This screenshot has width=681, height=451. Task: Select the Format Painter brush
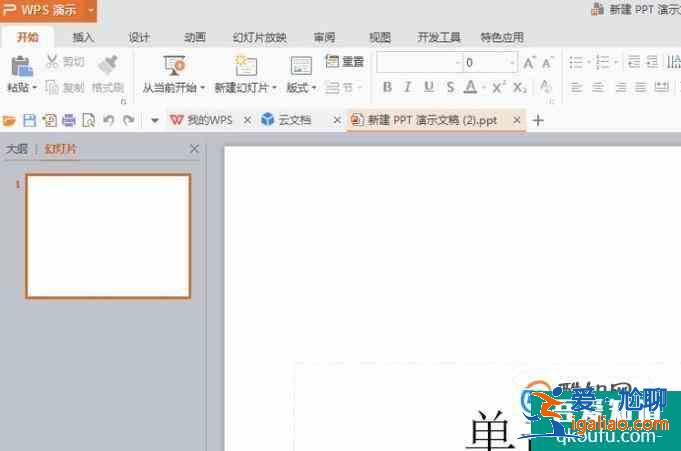(108, 65)
